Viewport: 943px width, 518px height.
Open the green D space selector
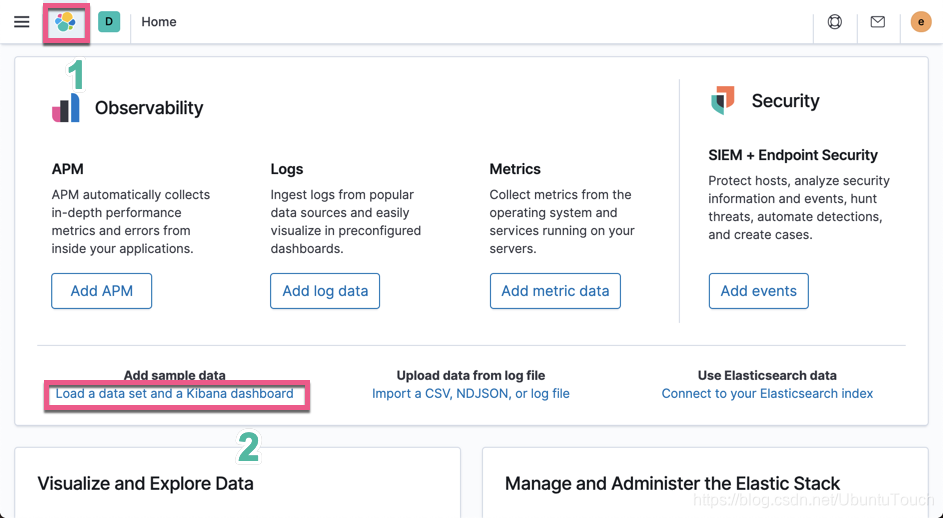(x=109, y=22)
